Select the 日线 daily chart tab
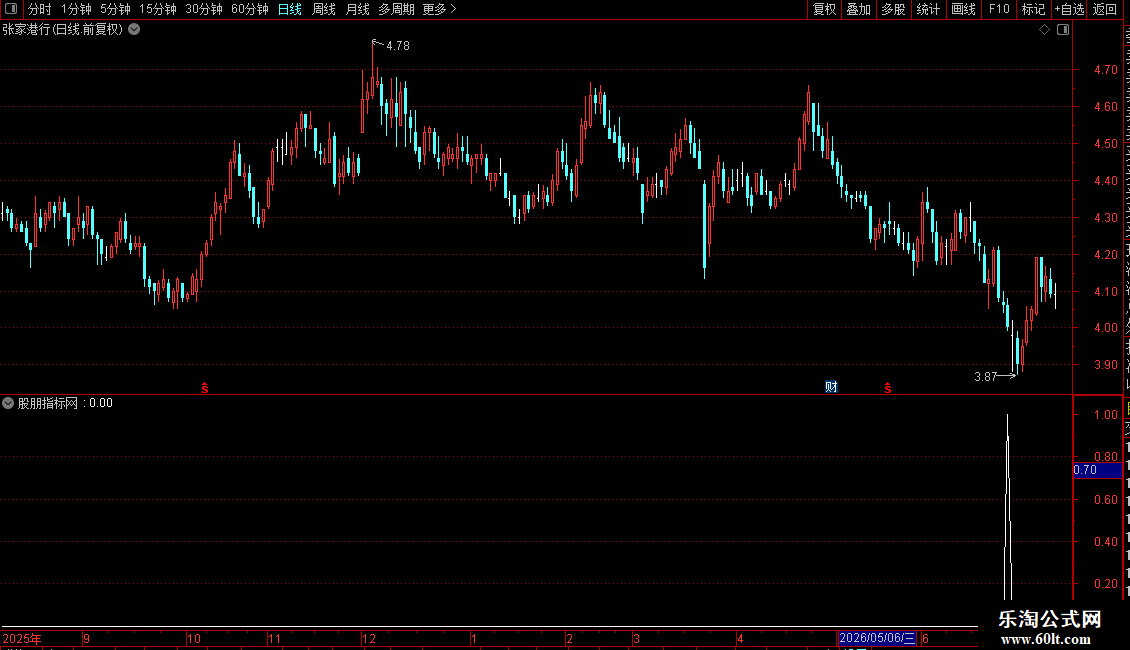The image size is (1130, 650). 290,9
